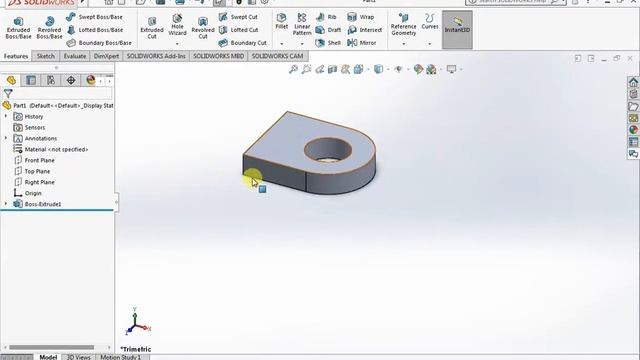Click Zoom to Area view icon
The height and width of the screenshot is (360, 640).
coord(306,69)
